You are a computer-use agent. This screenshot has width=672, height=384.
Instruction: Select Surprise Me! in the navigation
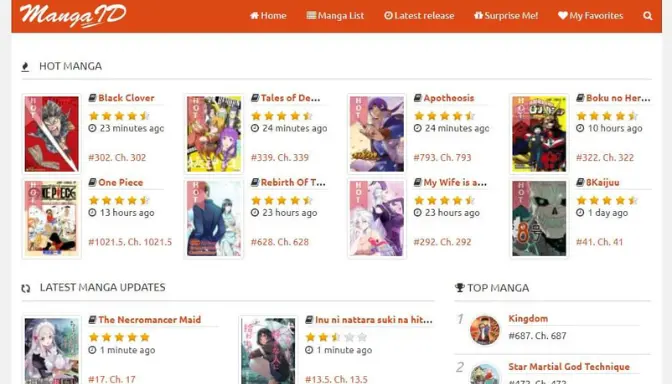point(506,16)
